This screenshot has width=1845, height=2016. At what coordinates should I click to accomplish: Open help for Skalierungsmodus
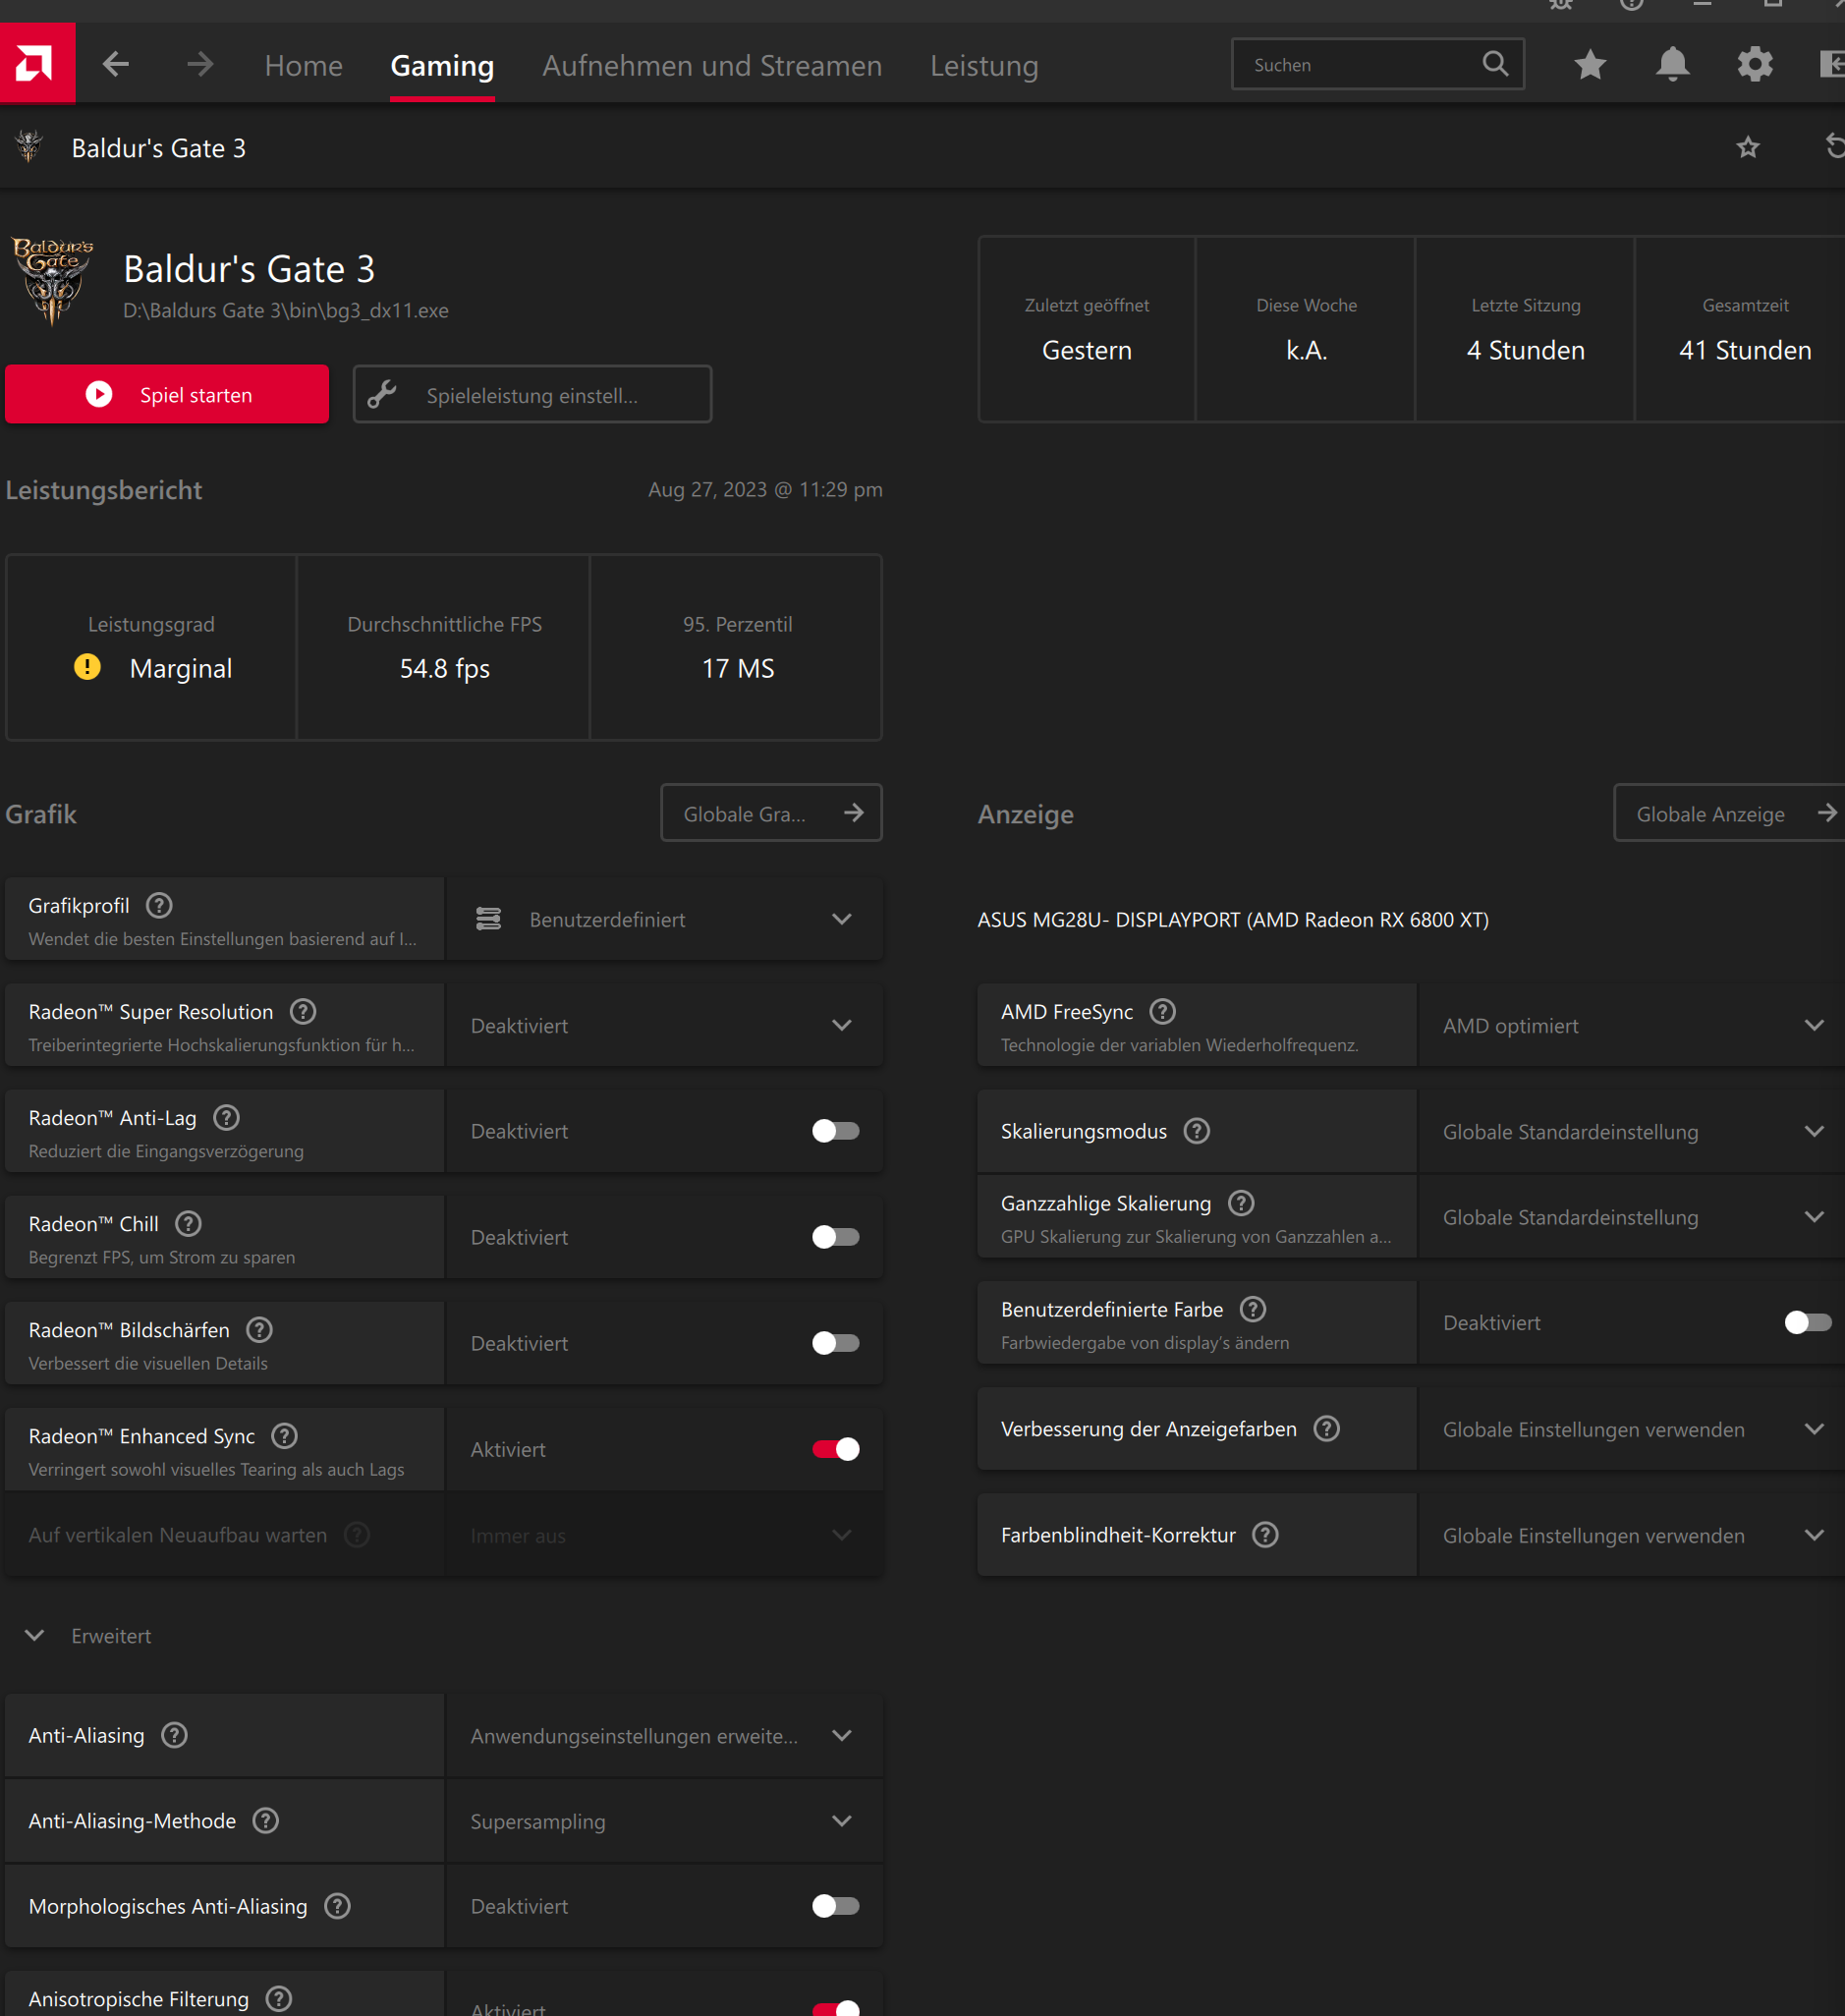click(1196, 1131)
